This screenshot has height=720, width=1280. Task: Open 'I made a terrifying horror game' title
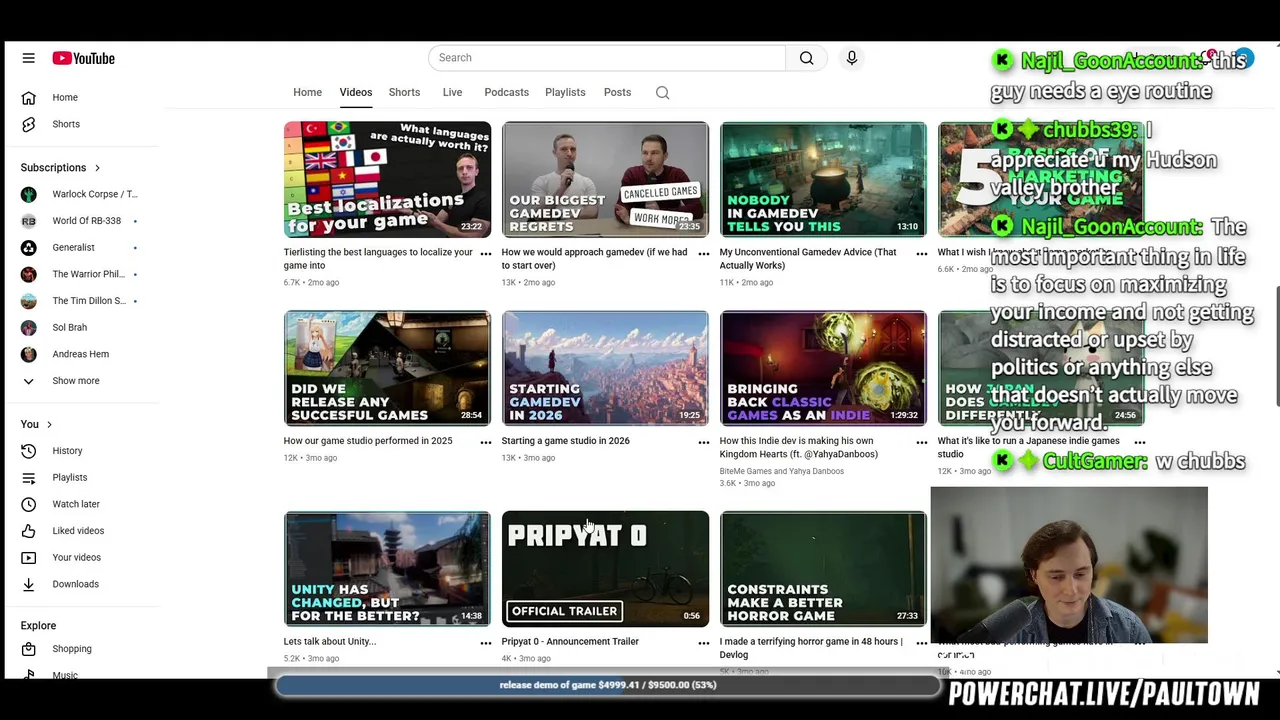(x=811, y=648)
